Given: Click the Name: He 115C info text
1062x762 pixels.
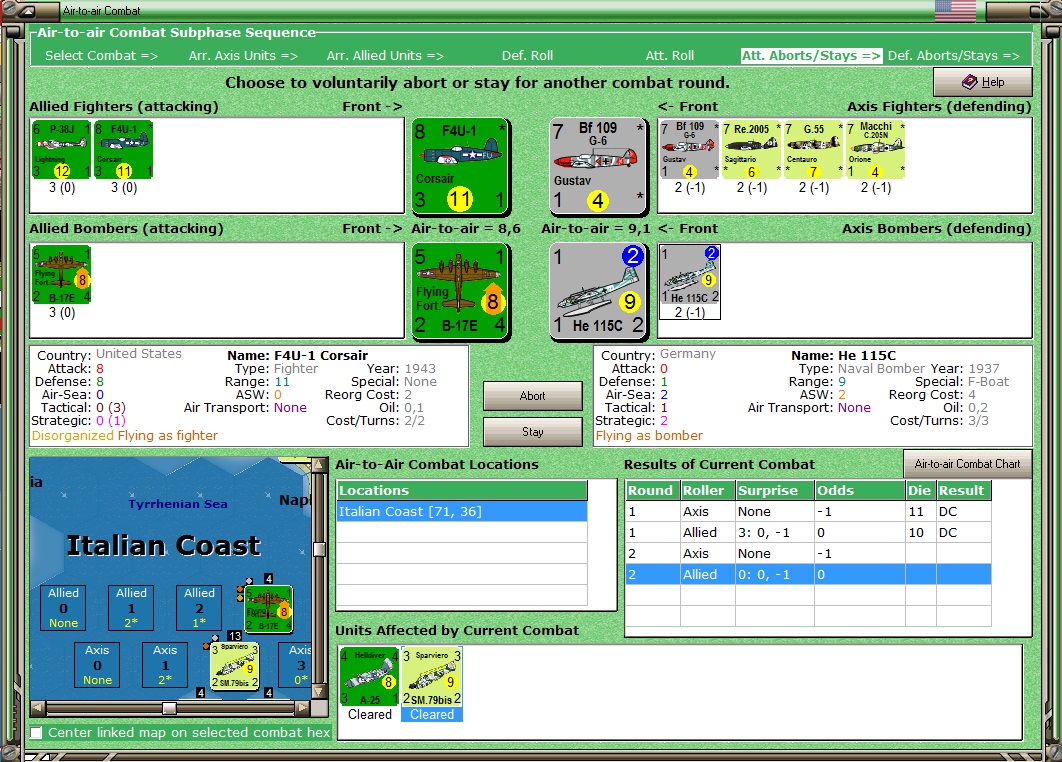Looking at the screenshot, I should 843,356.
